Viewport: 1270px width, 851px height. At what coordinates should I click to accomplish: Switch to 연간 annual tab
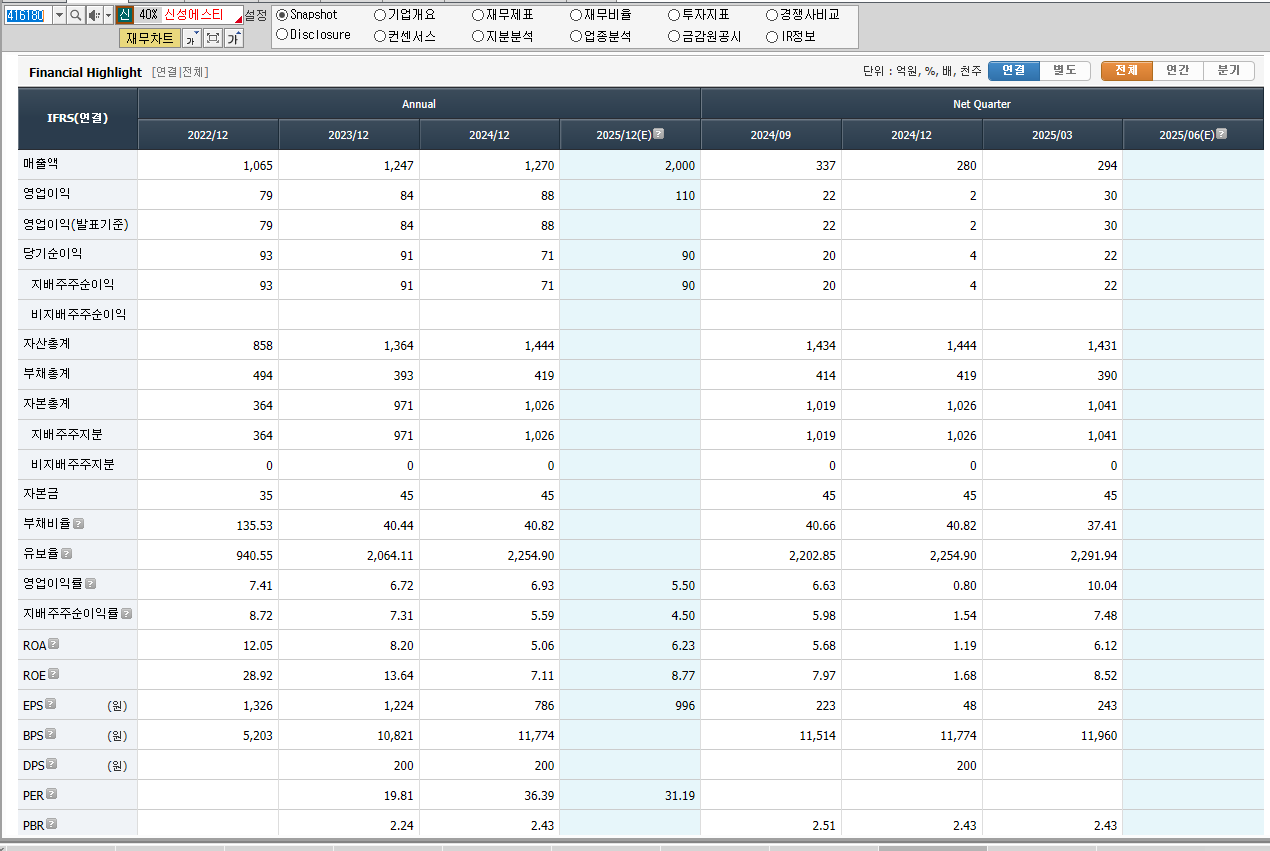click(x=1178, y=71)
